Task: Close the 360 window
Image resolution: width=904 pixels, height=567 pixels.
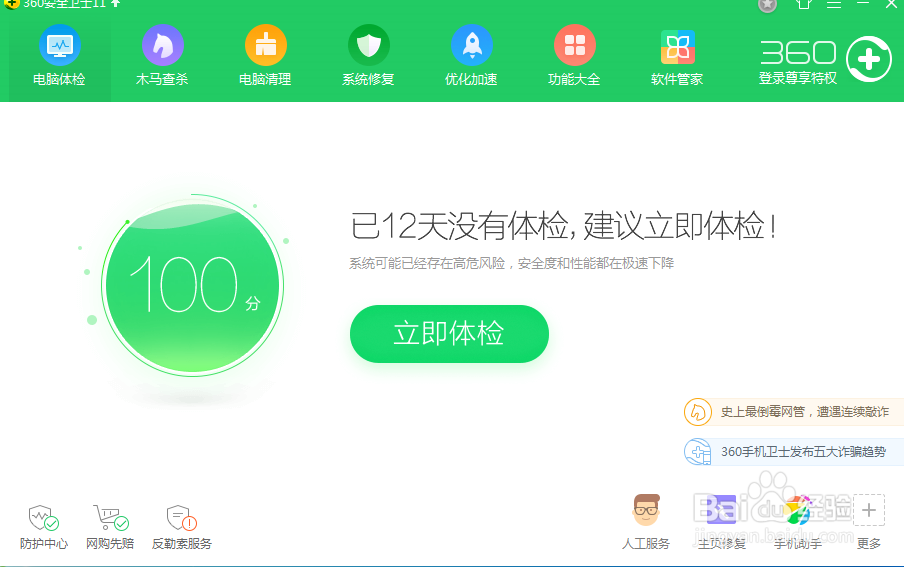Action: (891, 4)
